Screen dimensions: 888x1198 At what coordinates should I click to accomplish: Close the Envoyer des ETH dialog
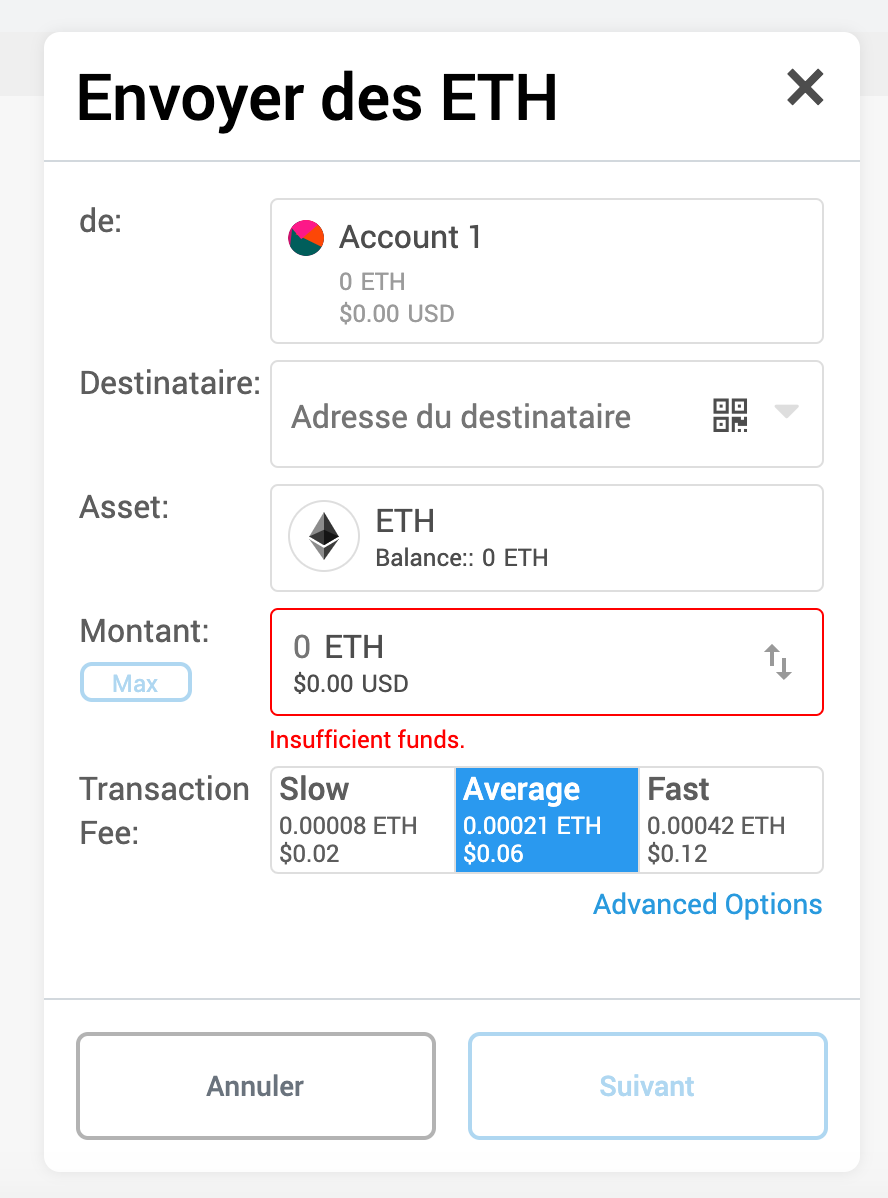tap(805, 87)
